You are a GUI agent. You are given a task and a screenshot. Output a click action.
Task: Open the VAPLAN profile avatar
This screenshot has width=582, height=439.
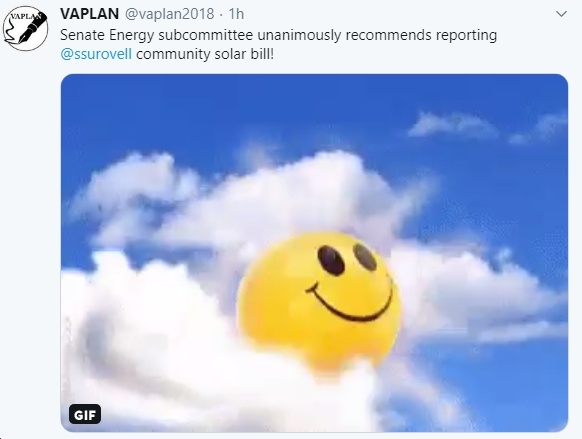pos(25,29)
